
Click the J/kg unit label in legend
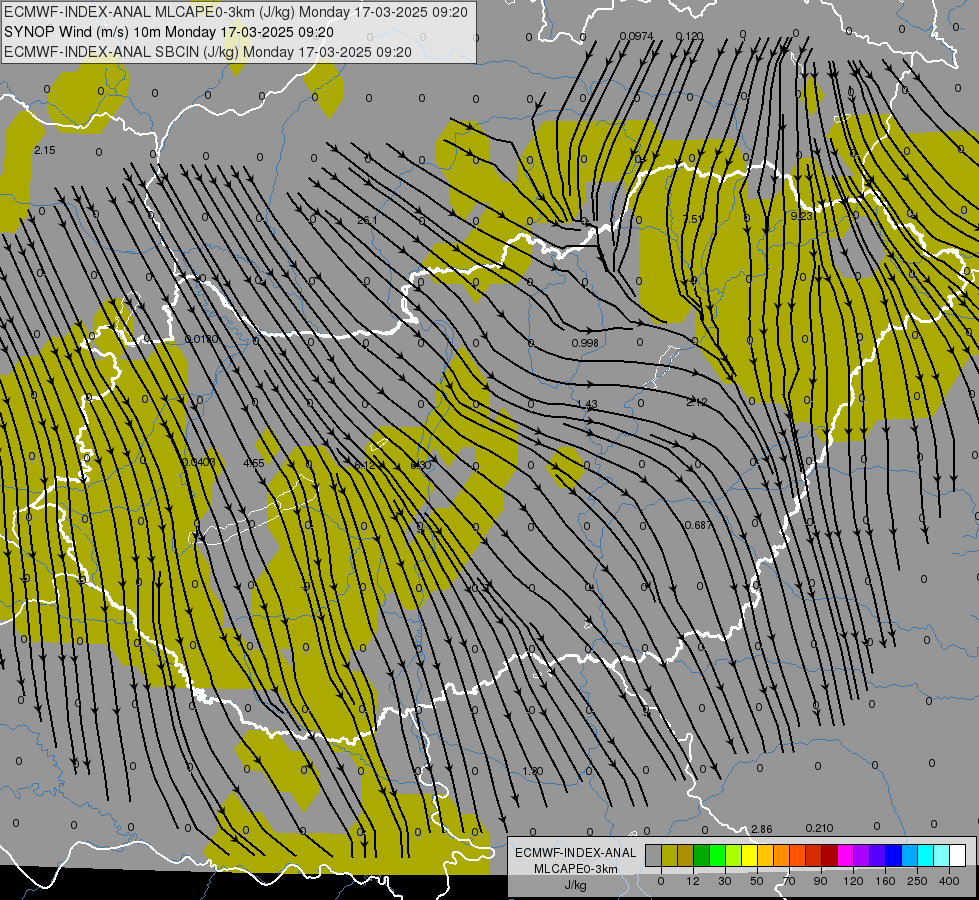575,885
